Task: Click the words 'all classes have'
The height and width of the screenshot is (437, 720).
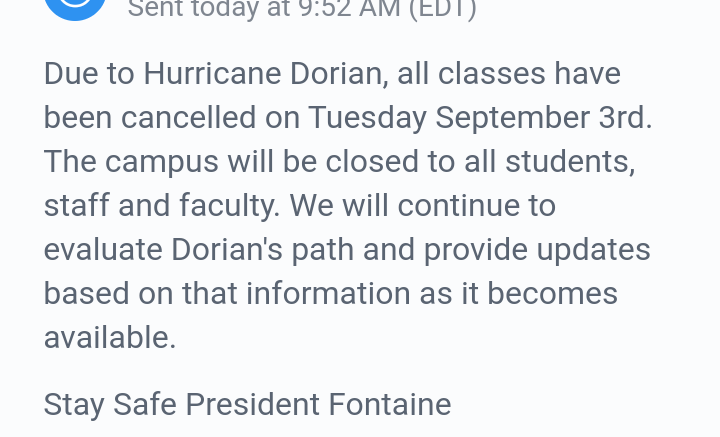Action: [x=509, y=73]
